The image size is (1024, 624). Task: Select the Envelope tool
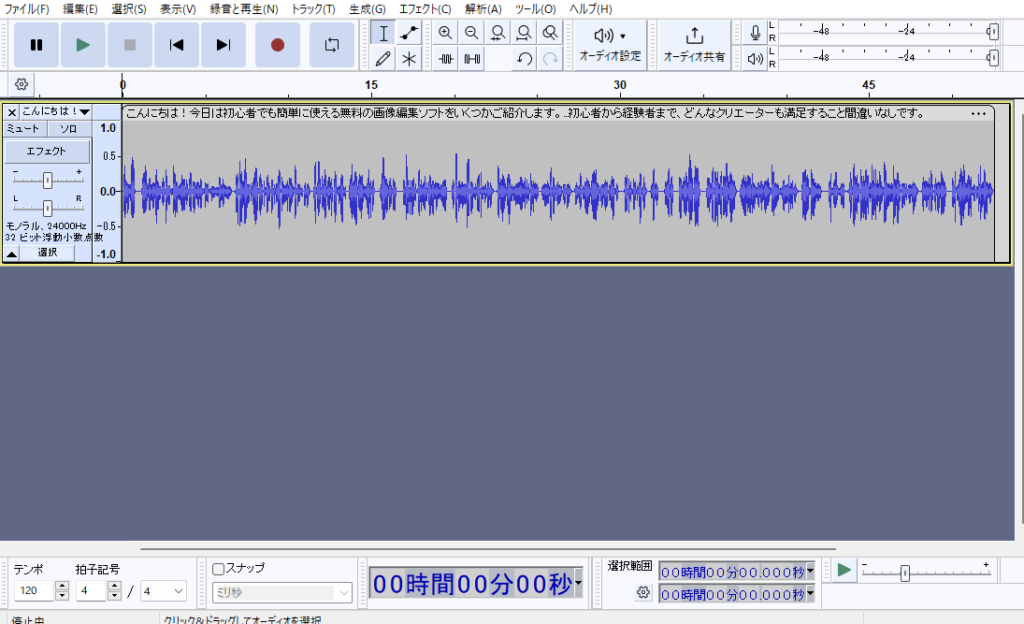pos(409,33)
